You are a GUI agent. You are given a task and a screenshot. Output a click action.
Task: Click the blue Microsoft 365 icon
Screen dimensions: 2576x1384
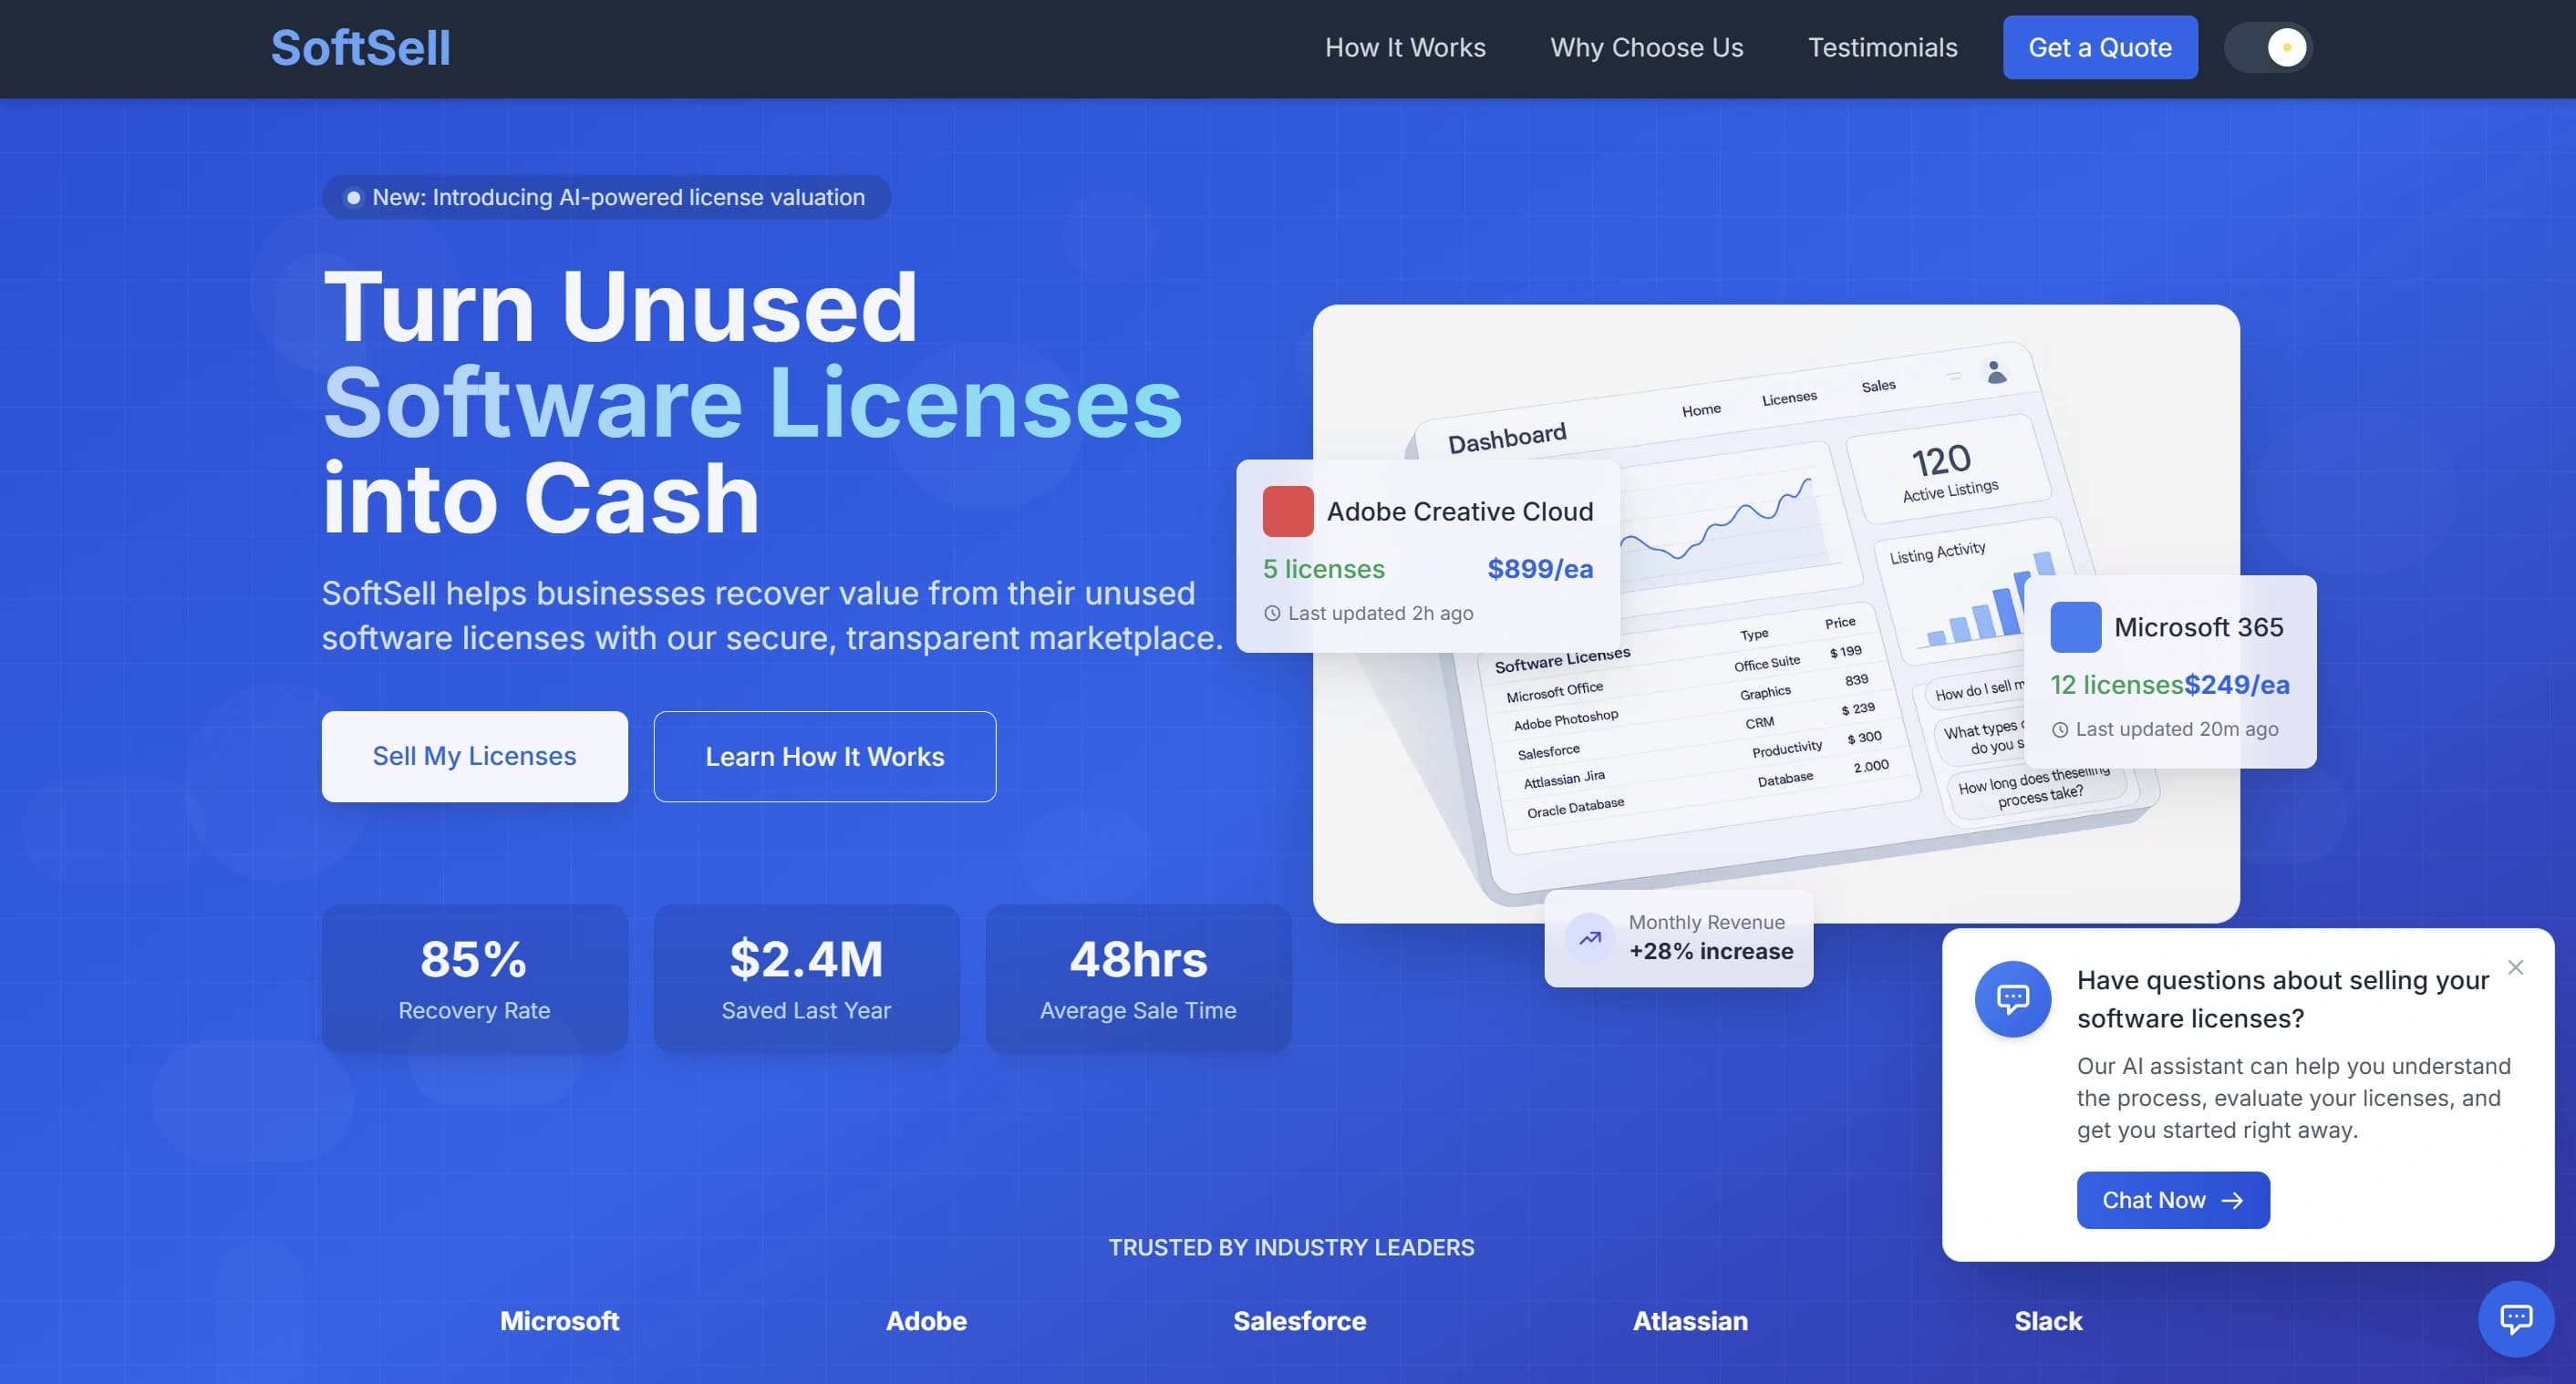pyautogui.click(x=2075, y=627)
